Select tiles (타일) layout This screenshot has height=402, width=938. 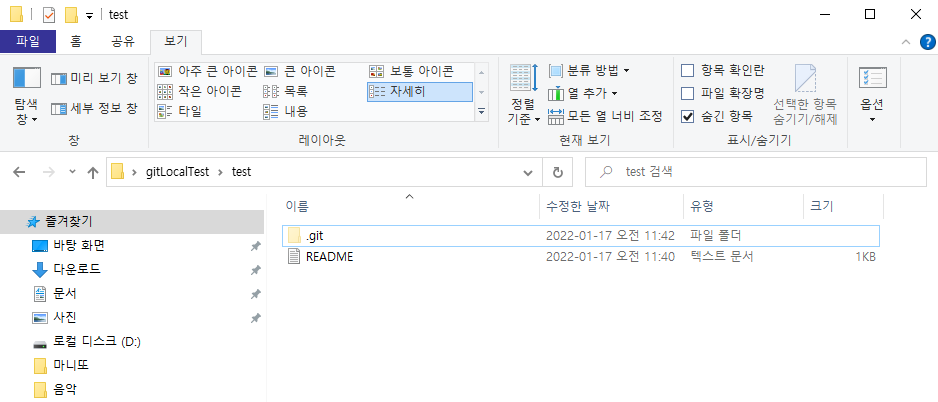coord(179,111)
